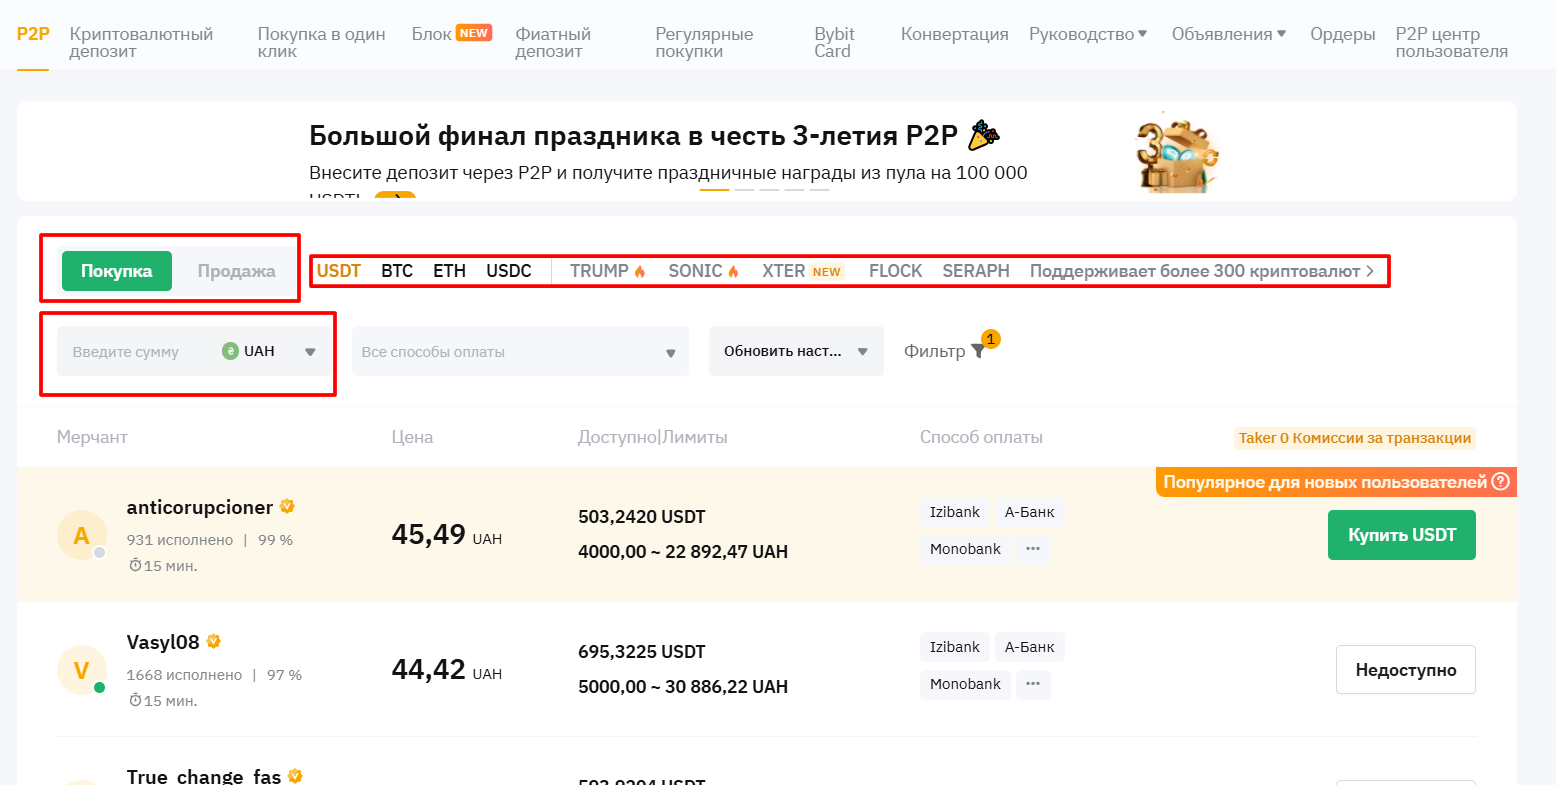
Task: Click the А-Банк chip in anticorupcioner's row
Action: (1030, 512)
